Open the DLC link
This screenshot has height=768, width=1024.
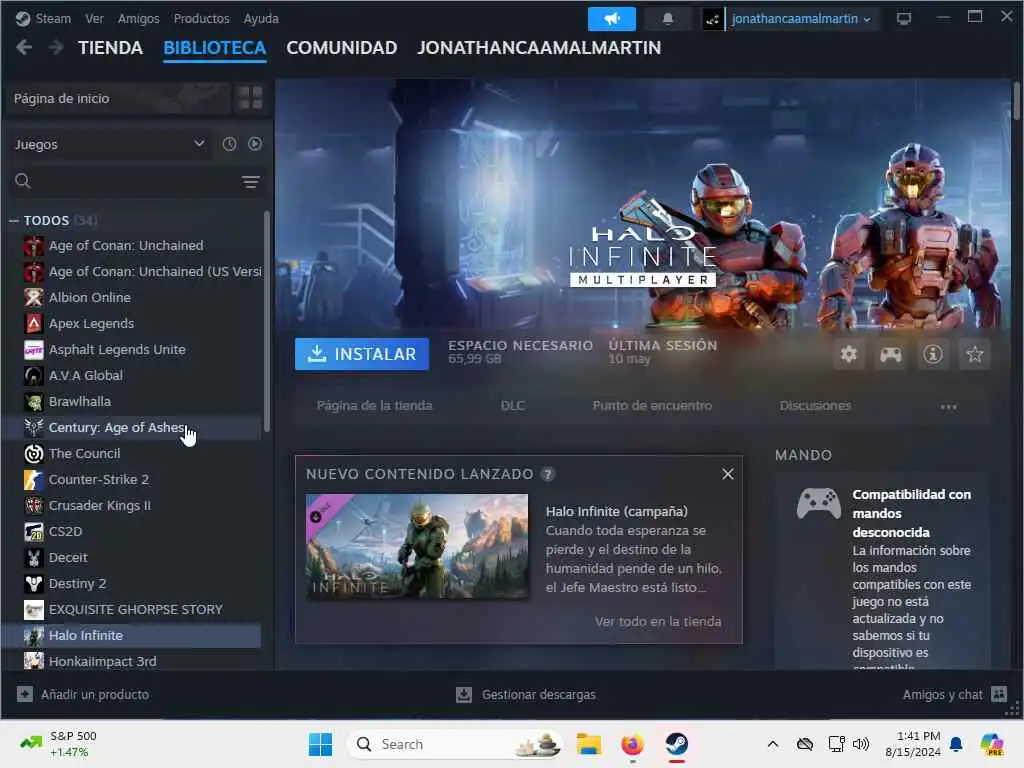point(513,406)
